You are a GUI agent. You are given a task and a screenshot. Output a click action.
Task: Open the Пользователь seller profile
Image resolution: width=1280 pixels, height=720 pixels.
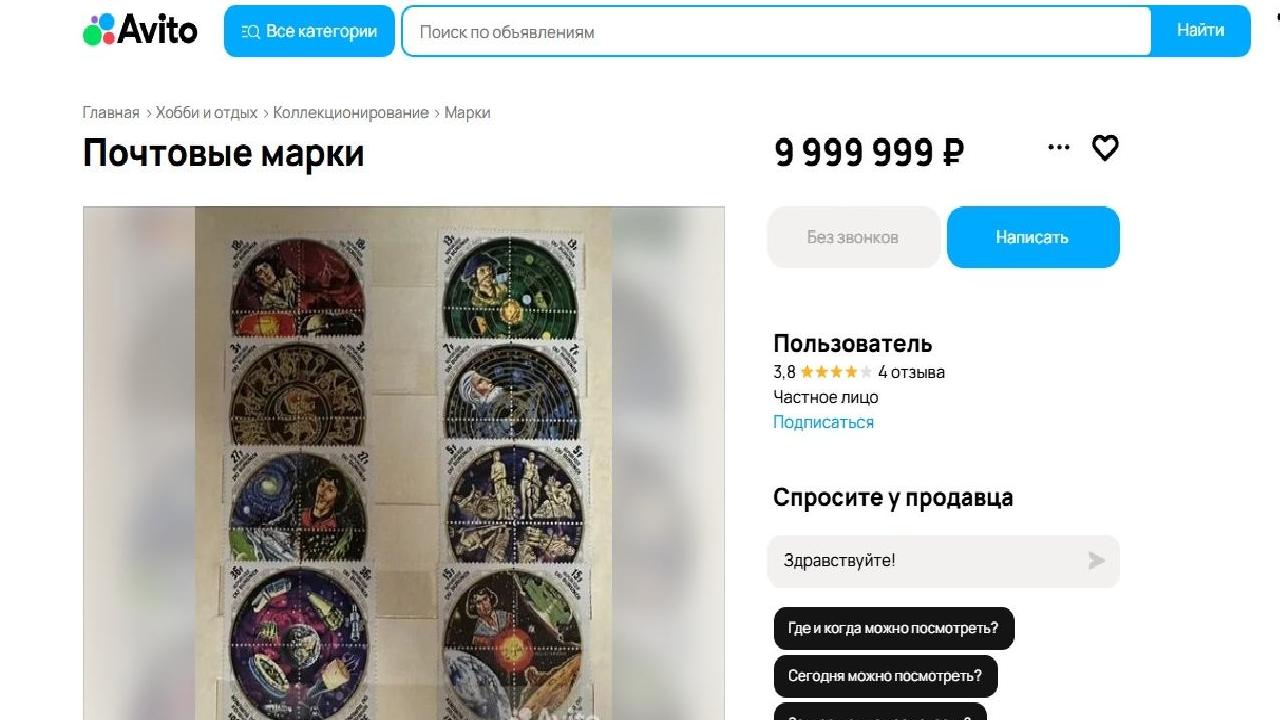click(x=853, y=344)
